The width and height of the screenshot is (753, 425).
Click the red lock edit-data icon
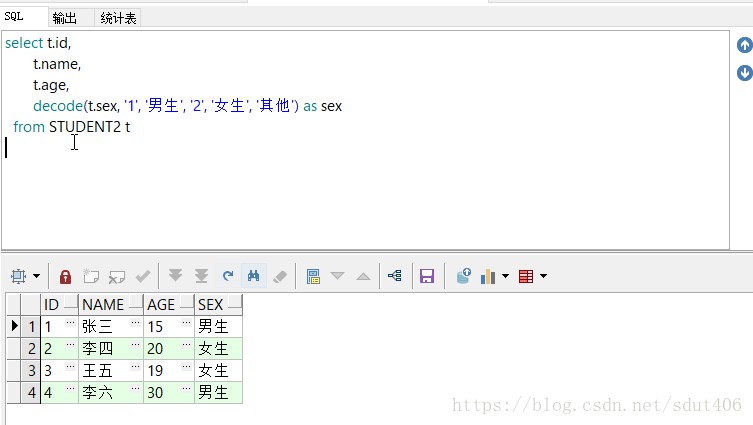65,276
